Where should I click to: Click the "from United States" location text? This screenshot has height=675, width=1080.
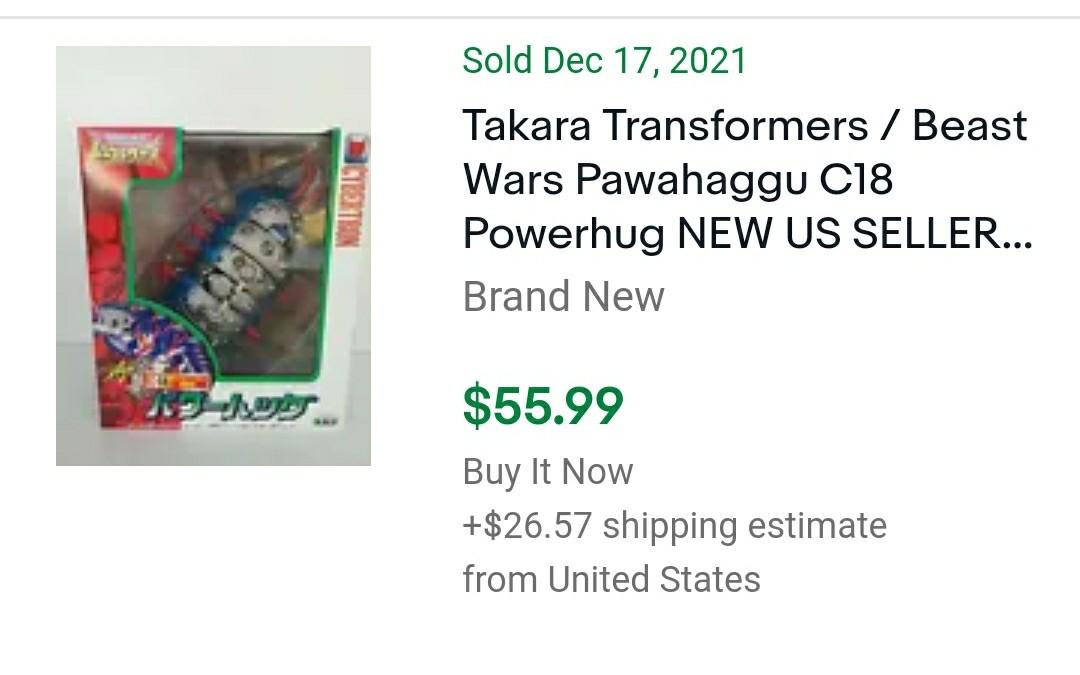[610, 578]
